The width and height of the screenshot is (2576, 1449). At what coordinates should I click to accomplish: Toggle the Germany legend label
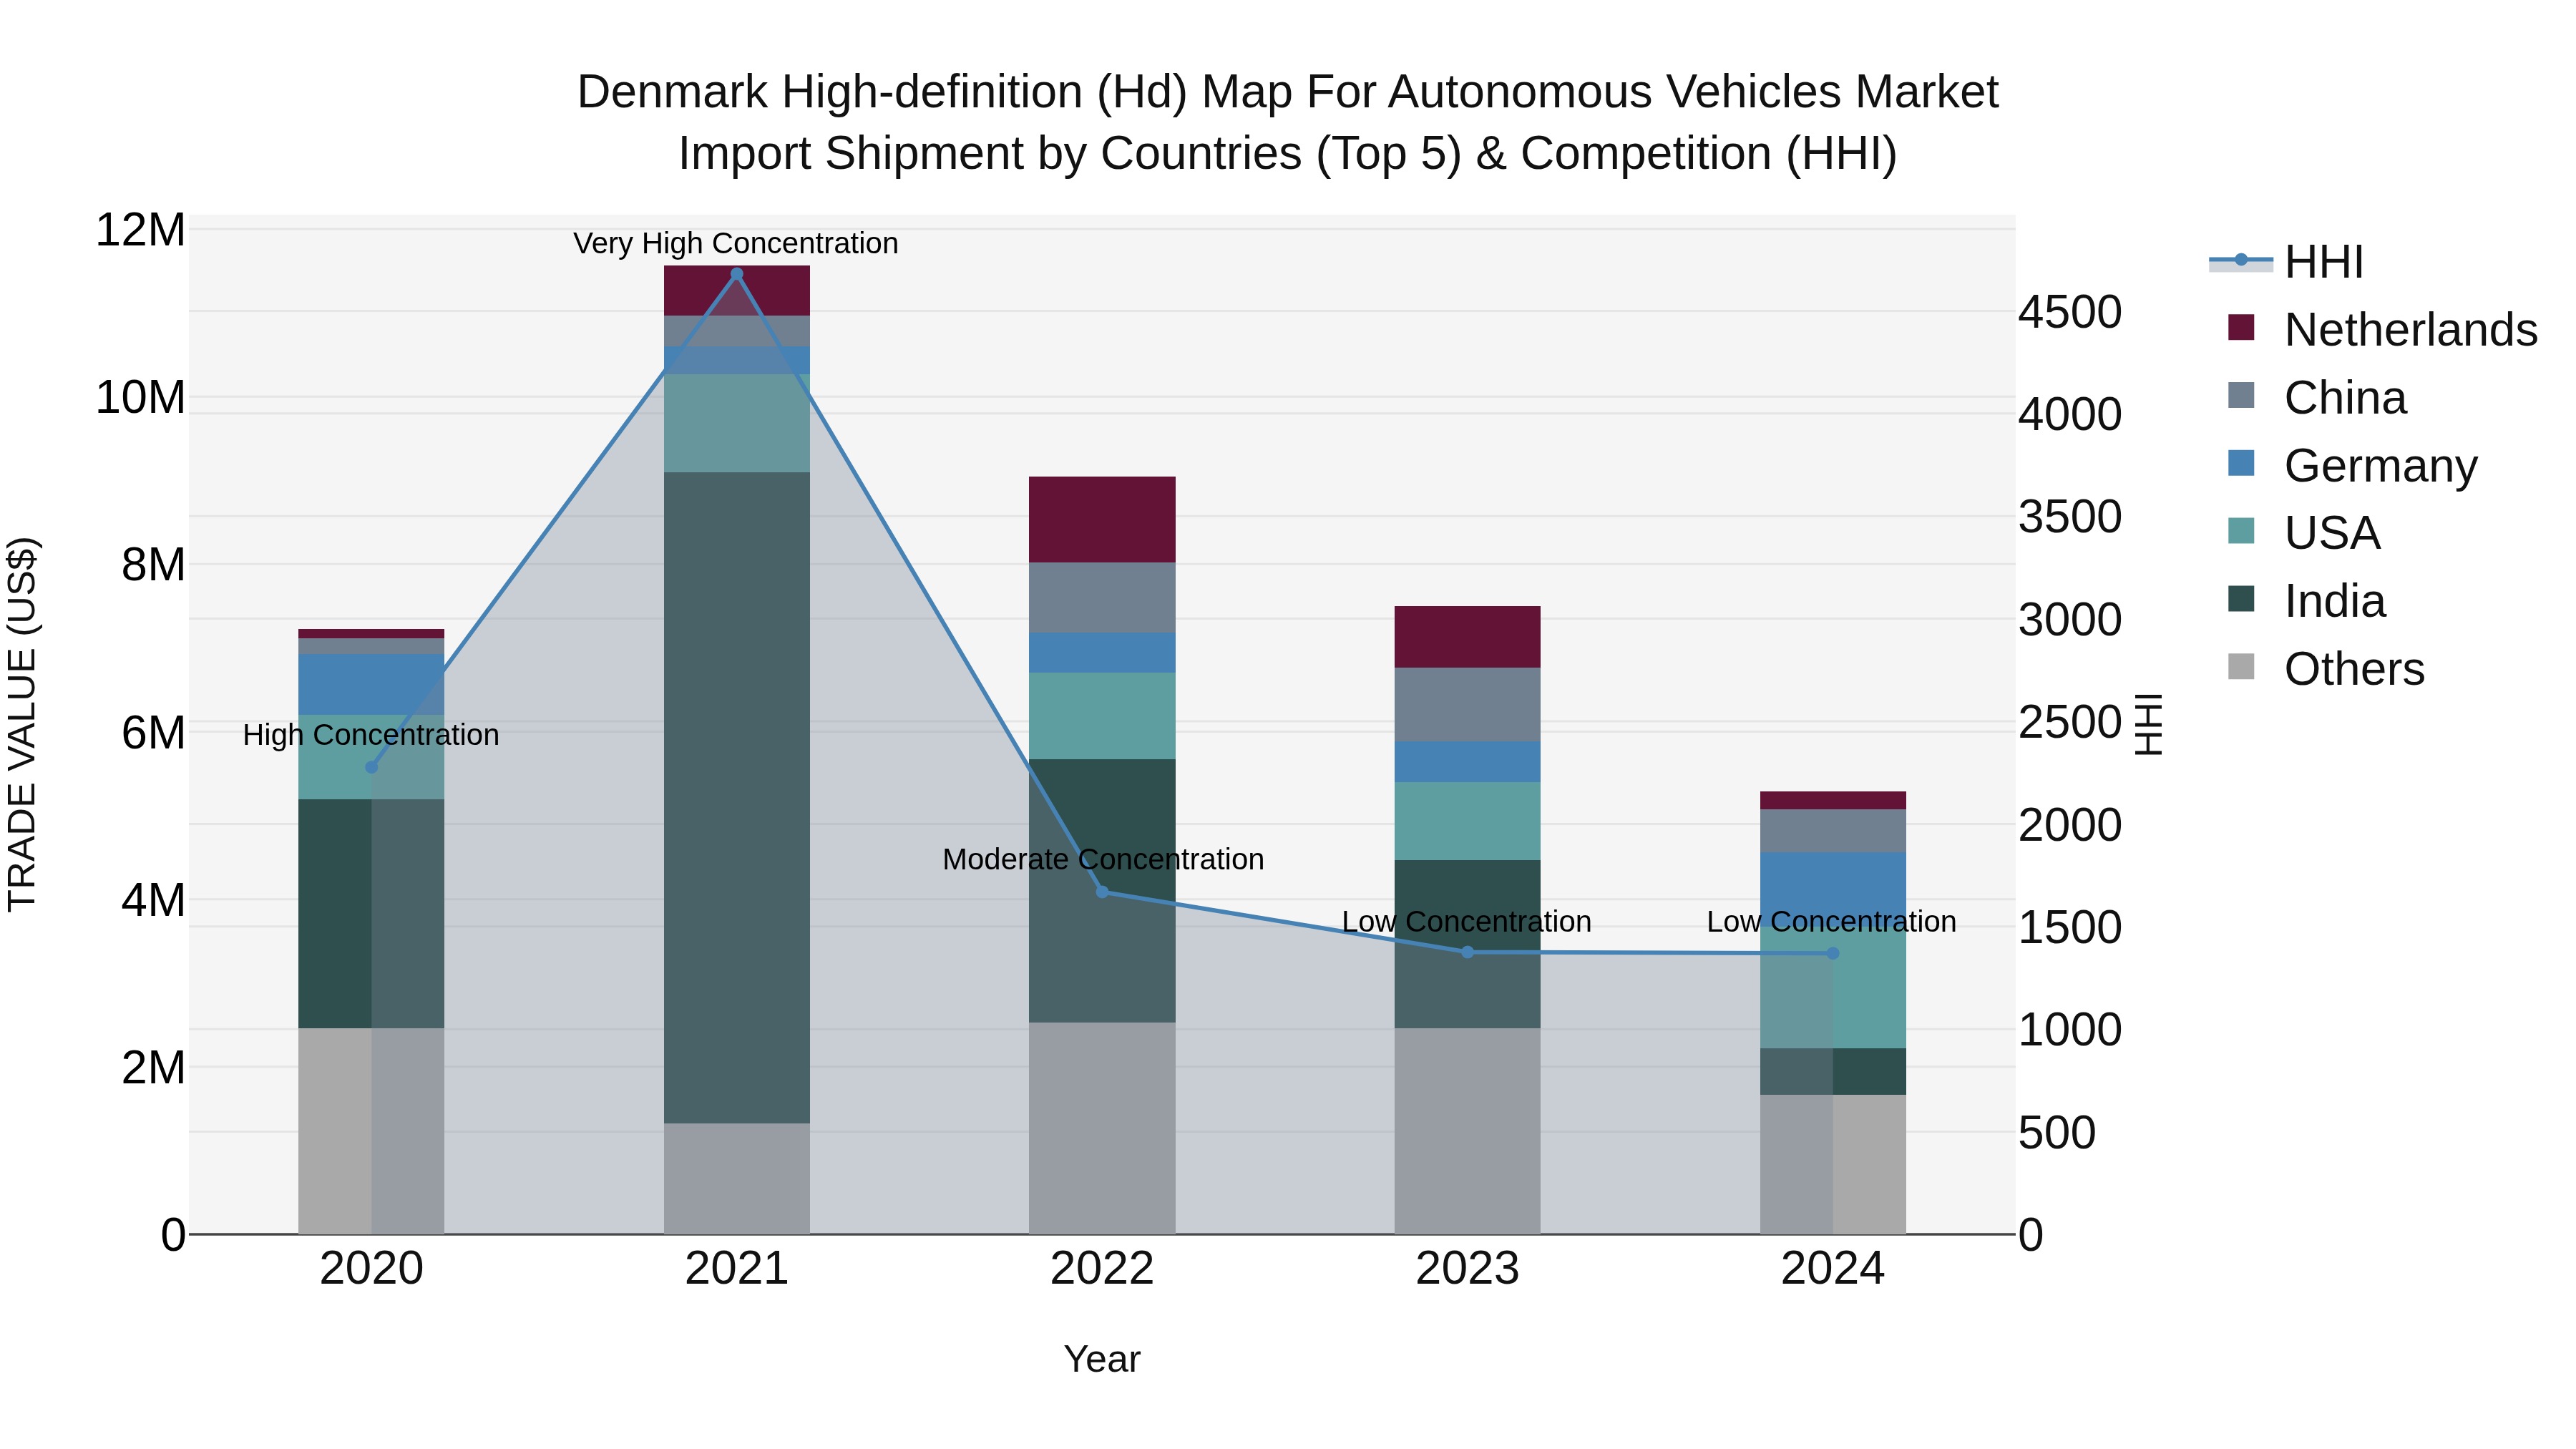[x=2381, y=466]
